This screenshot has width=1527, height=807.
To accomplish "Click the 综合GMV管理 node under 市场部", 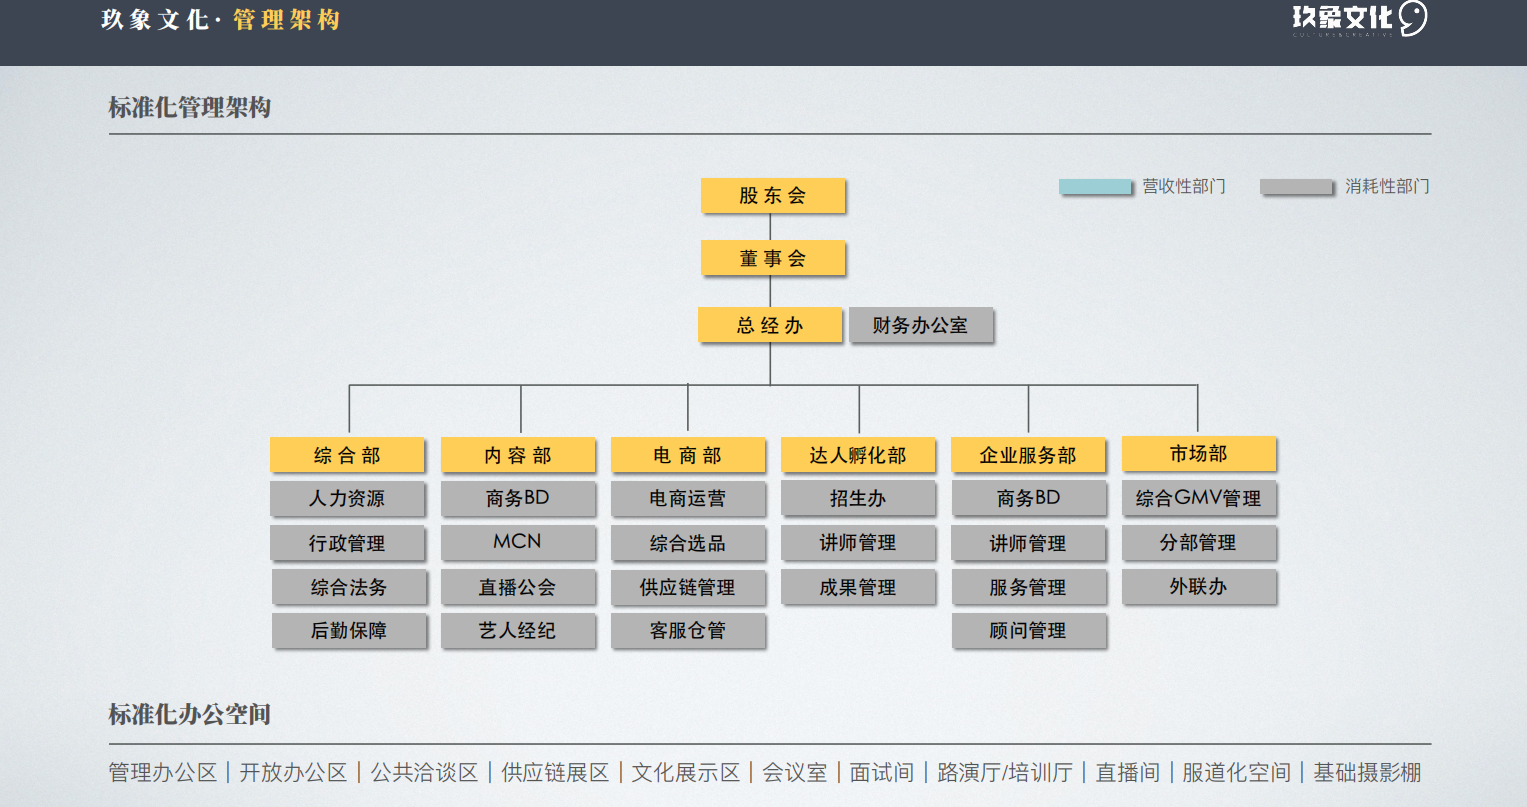I will (x=1199, y=498).
